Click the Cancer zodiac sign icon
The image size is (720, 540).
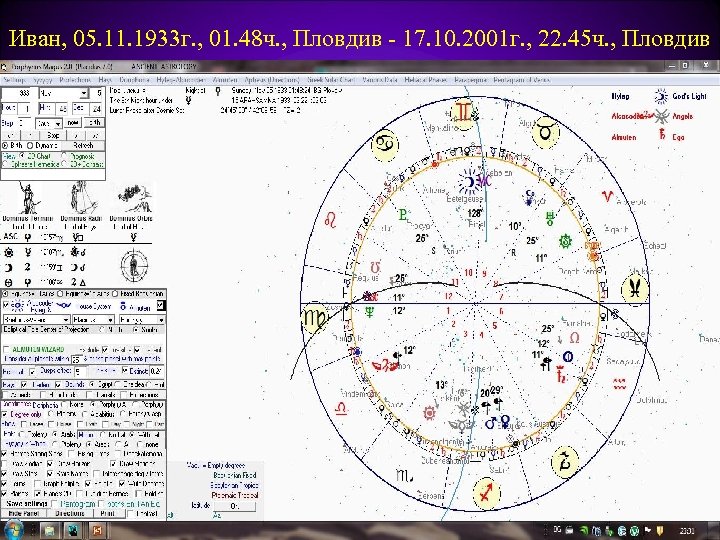384,145
